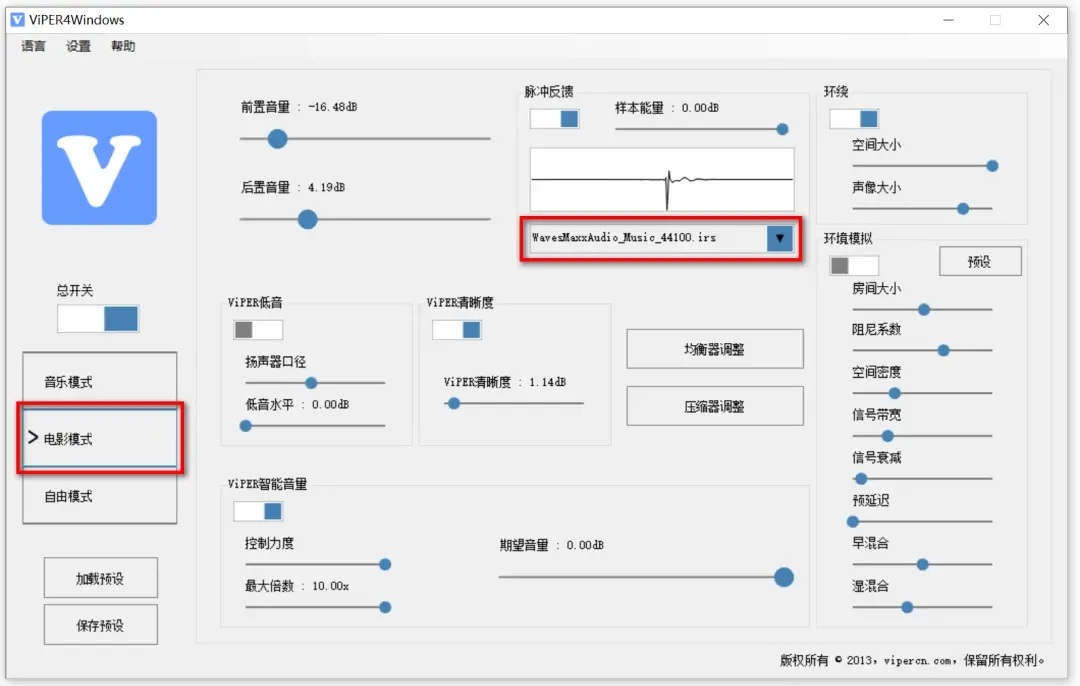Screen dimensions: 1080x686
Task: Click the 控制力度 slider knob
Action: click(x=385, y=565)
